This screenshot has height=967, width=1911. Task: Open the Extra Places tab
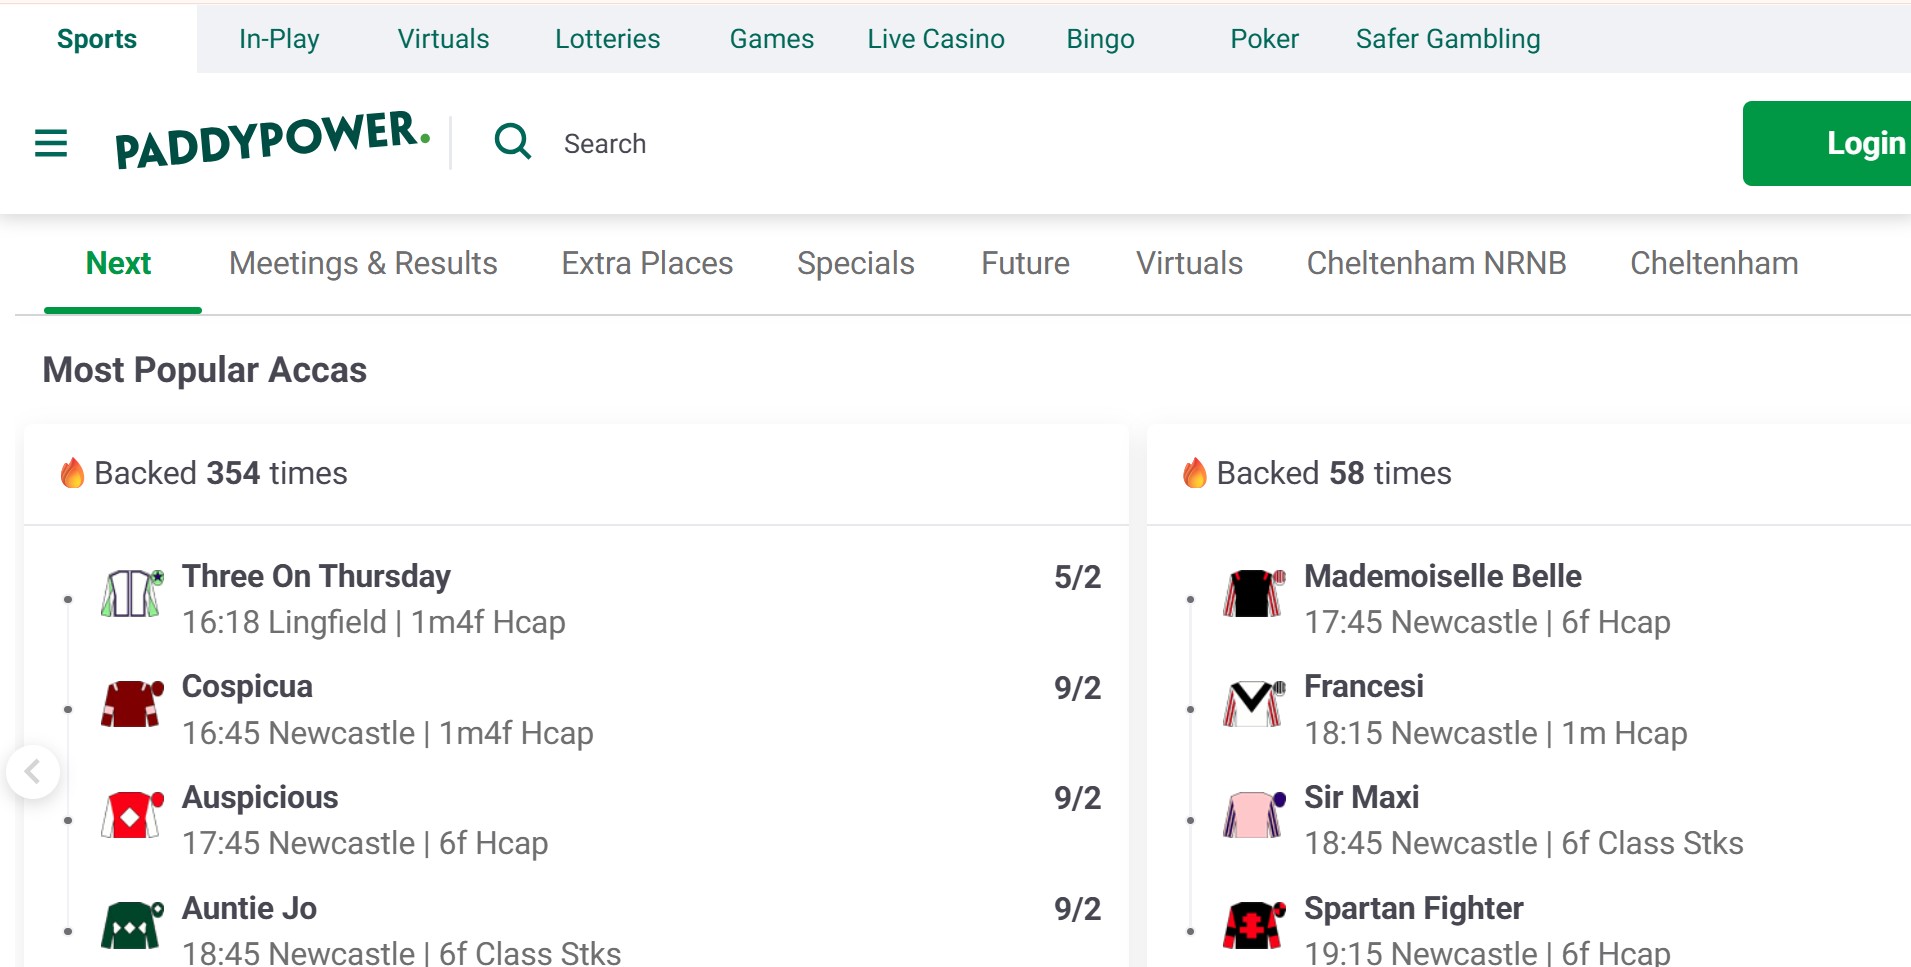click(x=647, y=263)
